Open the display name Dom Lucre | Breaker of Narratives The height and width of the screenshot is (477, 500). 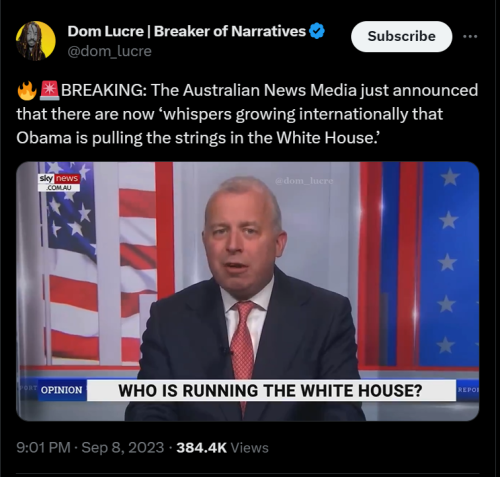pos(186,31)
